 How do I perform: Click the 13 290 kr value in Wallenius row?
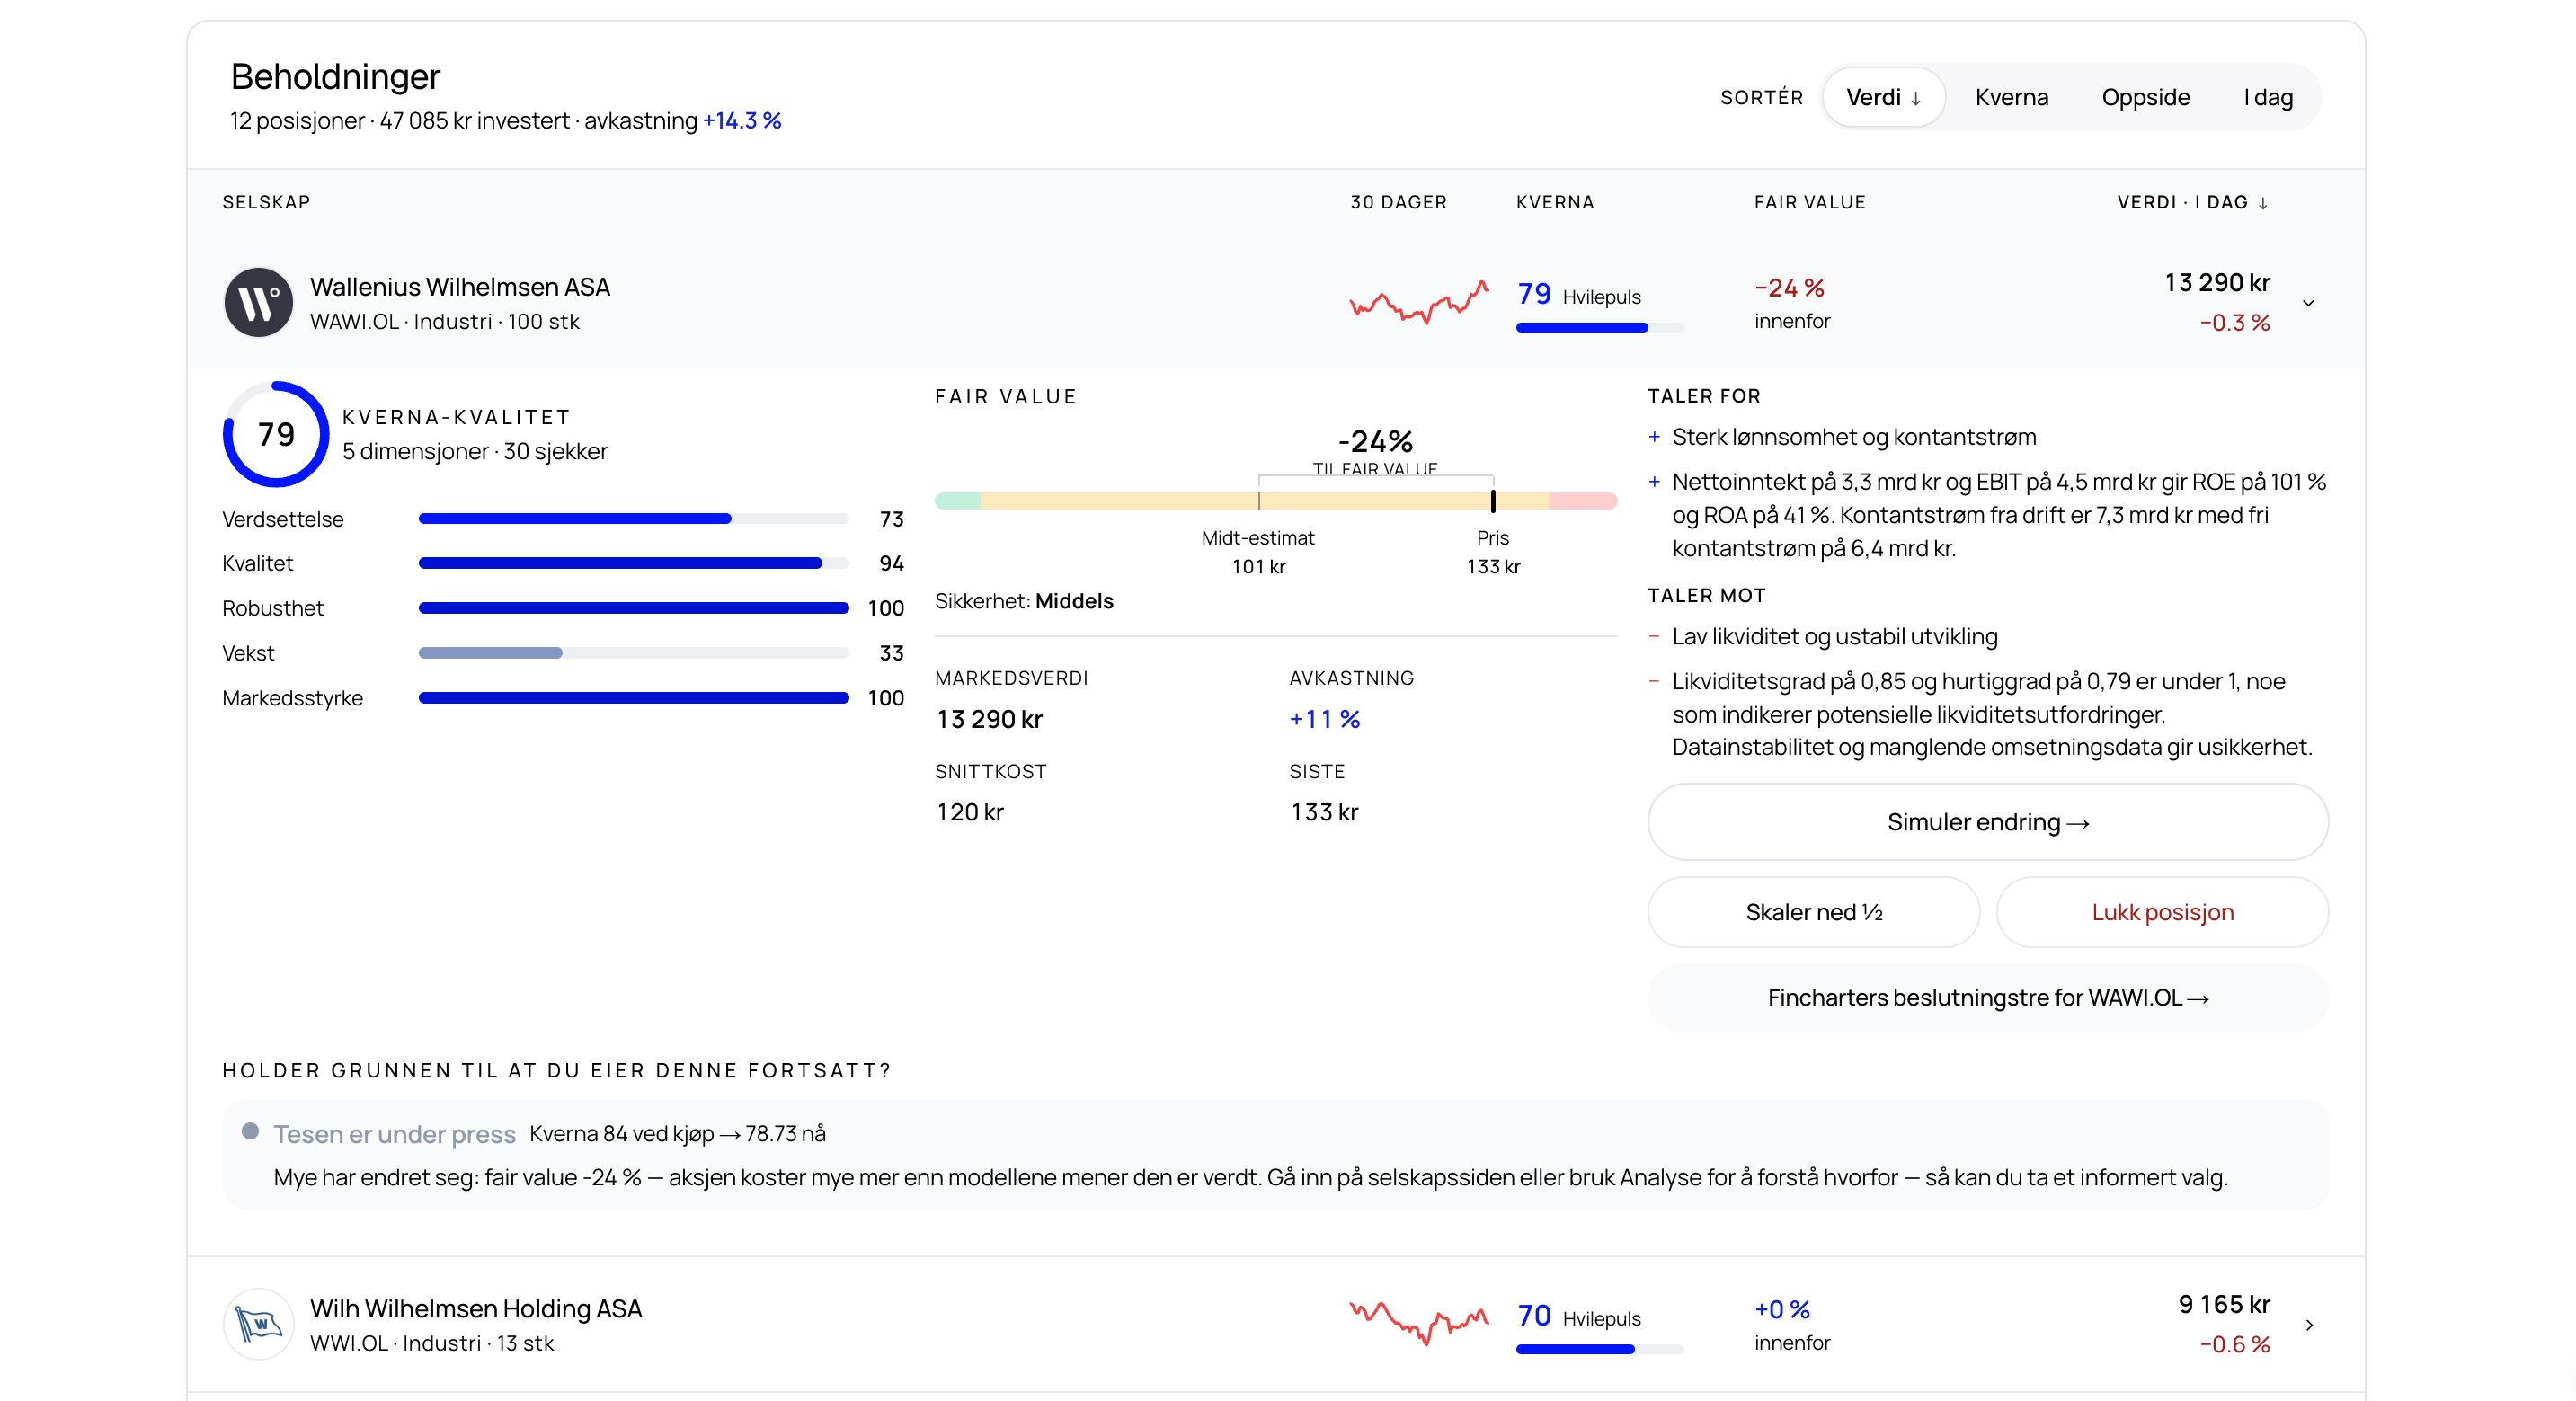(x=2217, y=283)
